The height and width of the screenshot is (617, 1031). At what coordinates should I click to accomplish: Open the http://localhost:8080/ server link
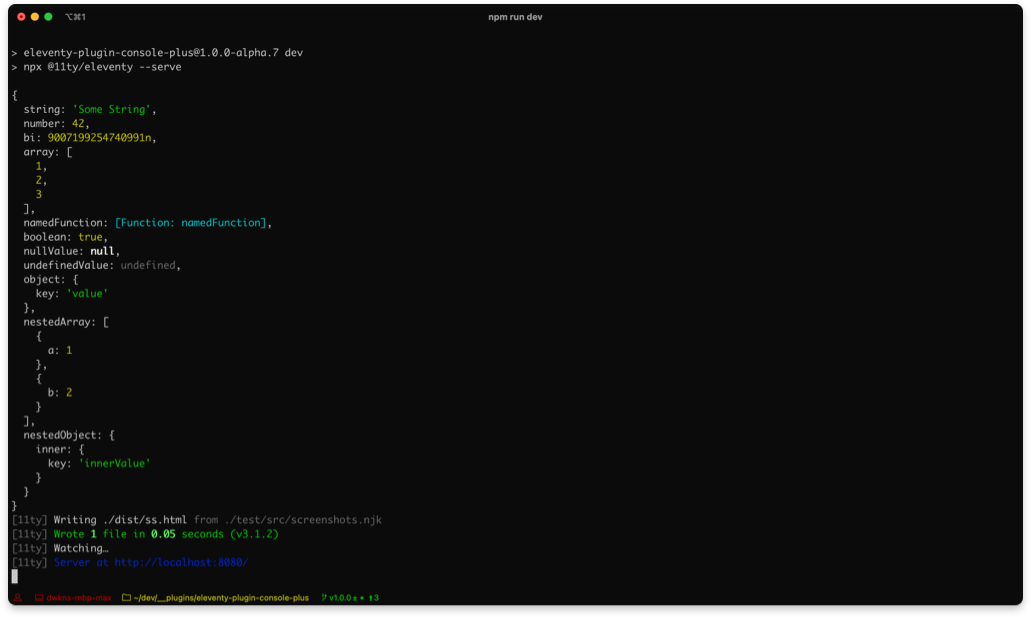181,562
